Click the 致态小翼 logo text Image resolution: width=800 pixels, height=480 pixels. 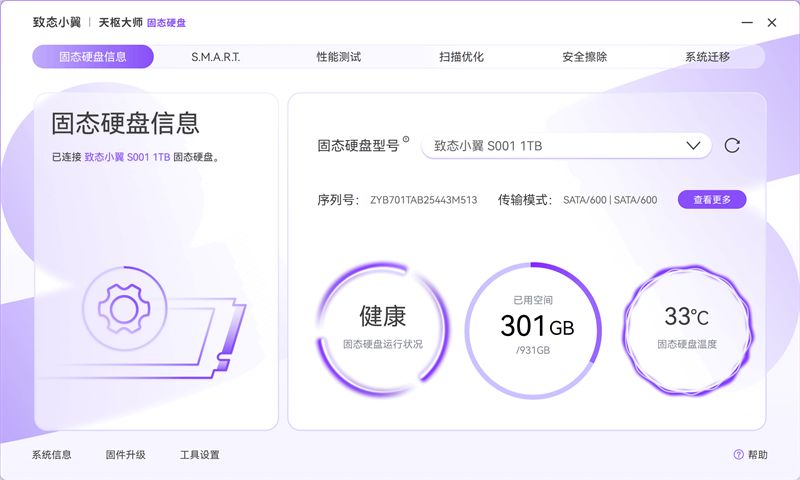coord(57,22)
